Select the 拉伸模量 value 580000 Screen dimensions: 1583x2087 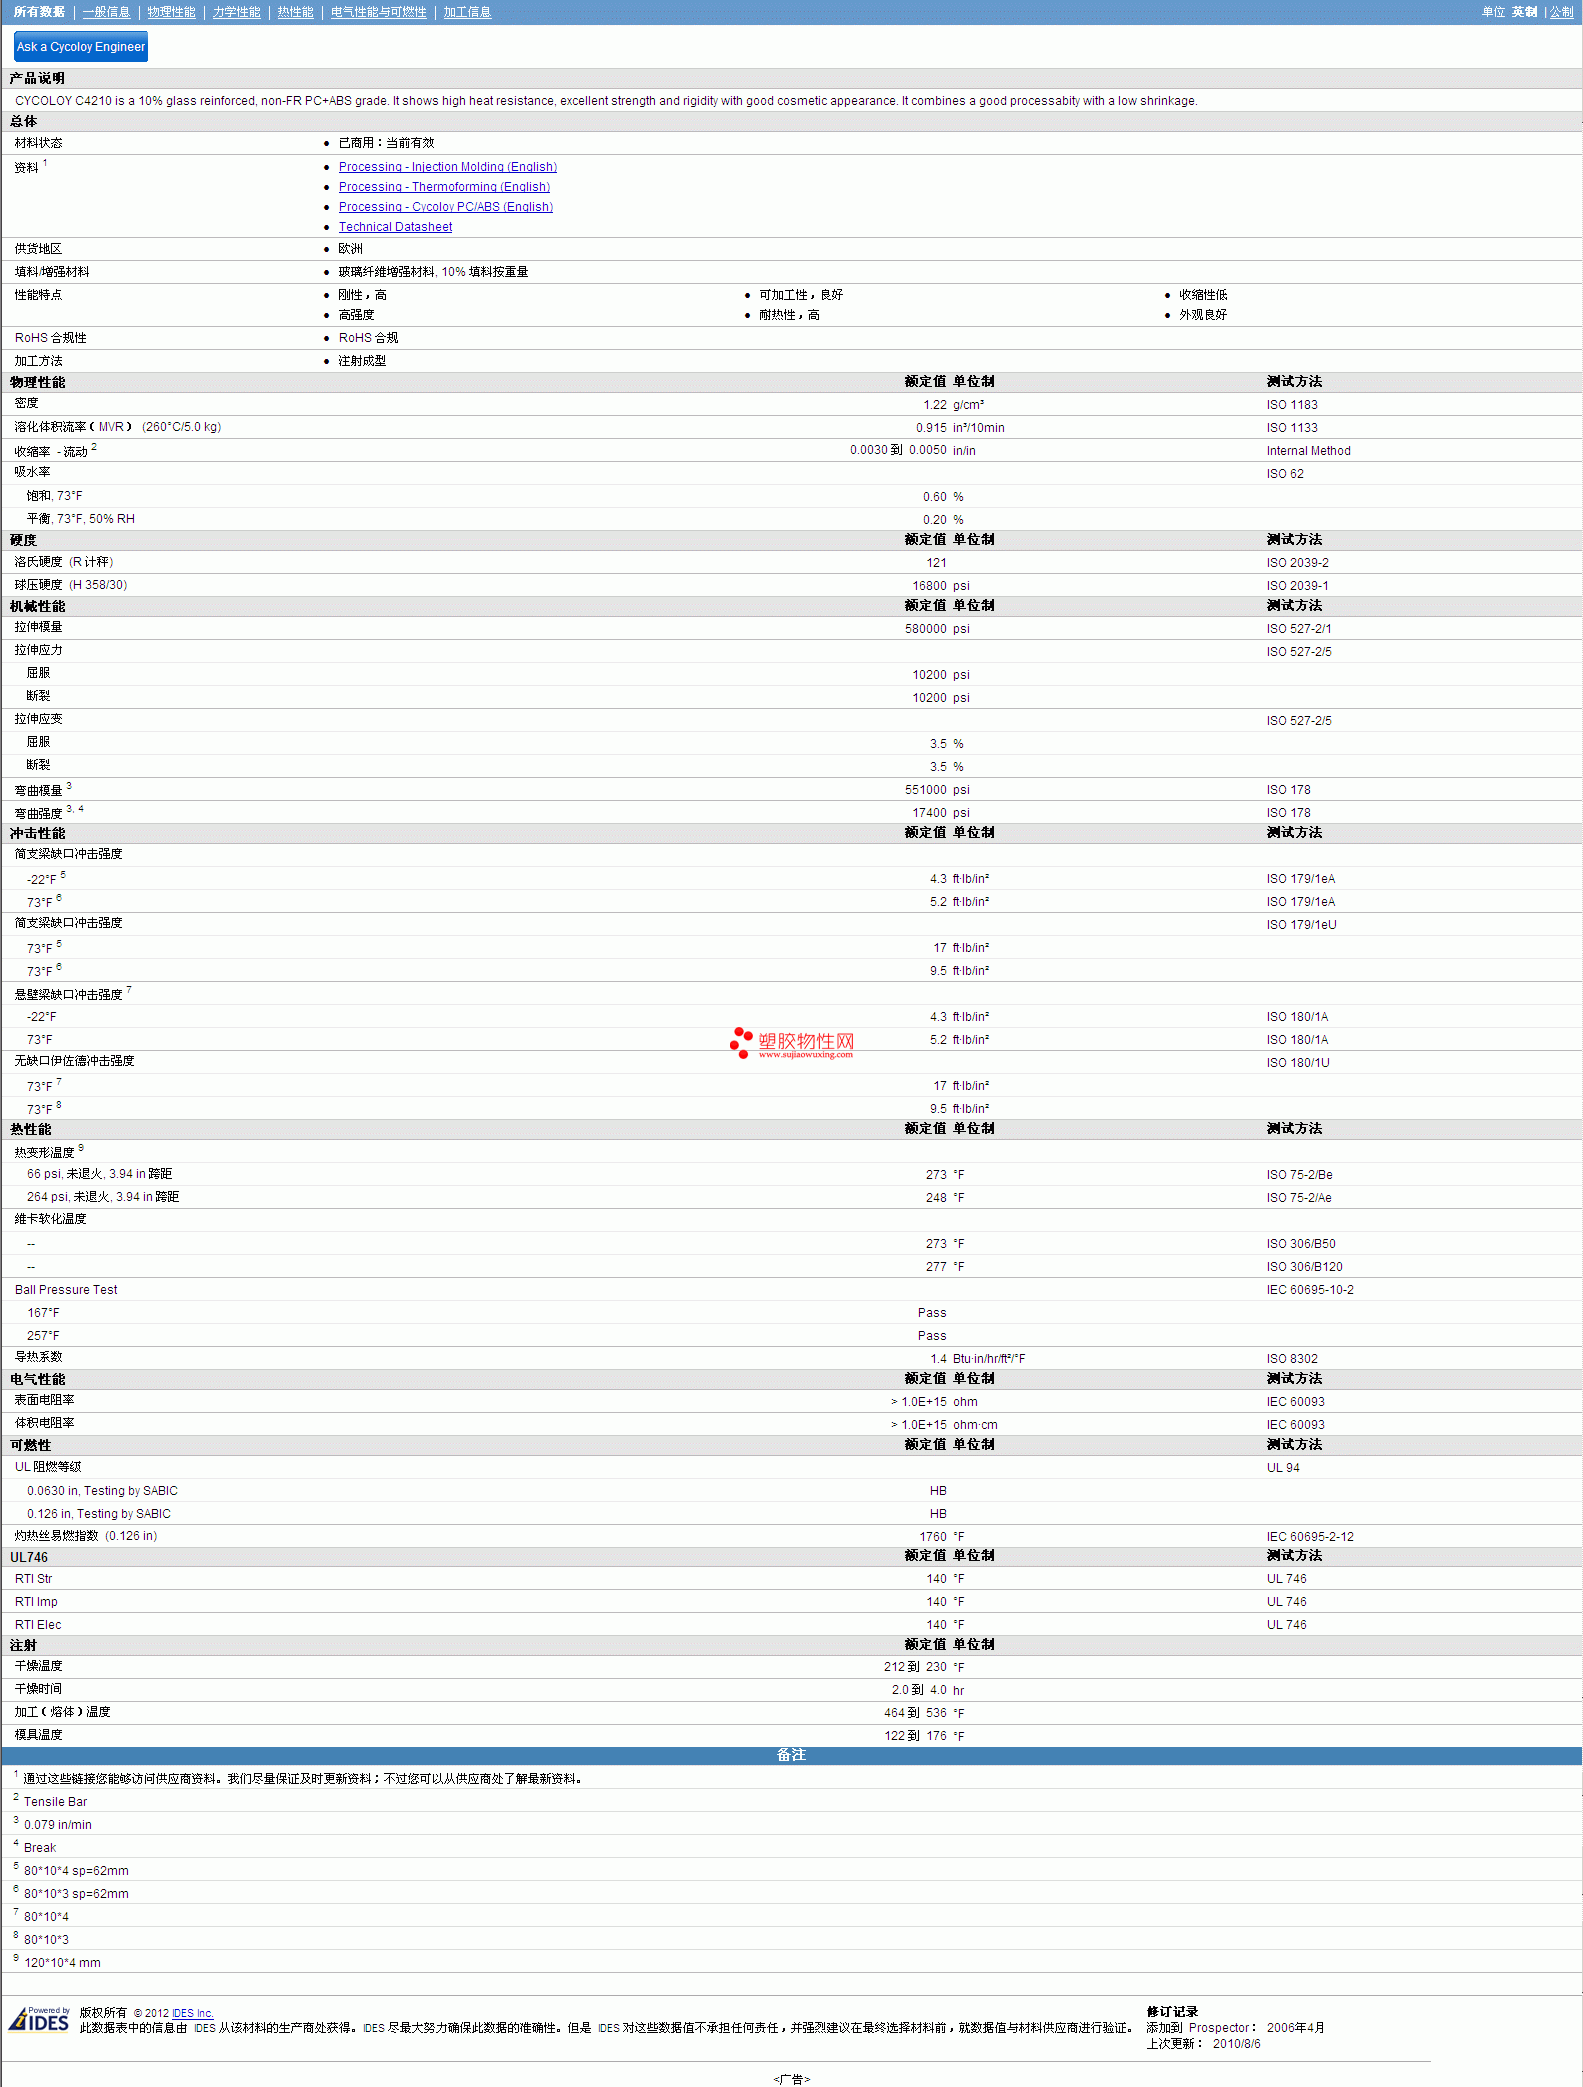(x=925, y=629)
